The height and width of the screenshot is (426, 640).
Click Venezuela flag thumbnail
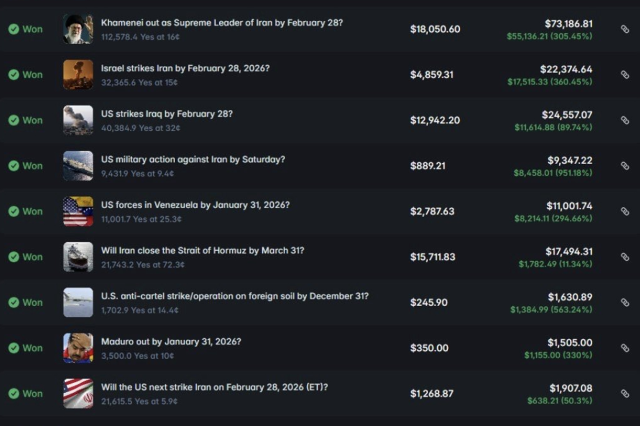tap(78, 211)
